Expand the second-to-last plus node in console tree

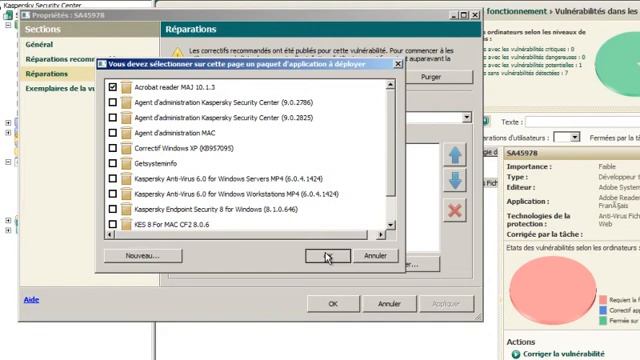pyautogui.click(x=8, y=220)
